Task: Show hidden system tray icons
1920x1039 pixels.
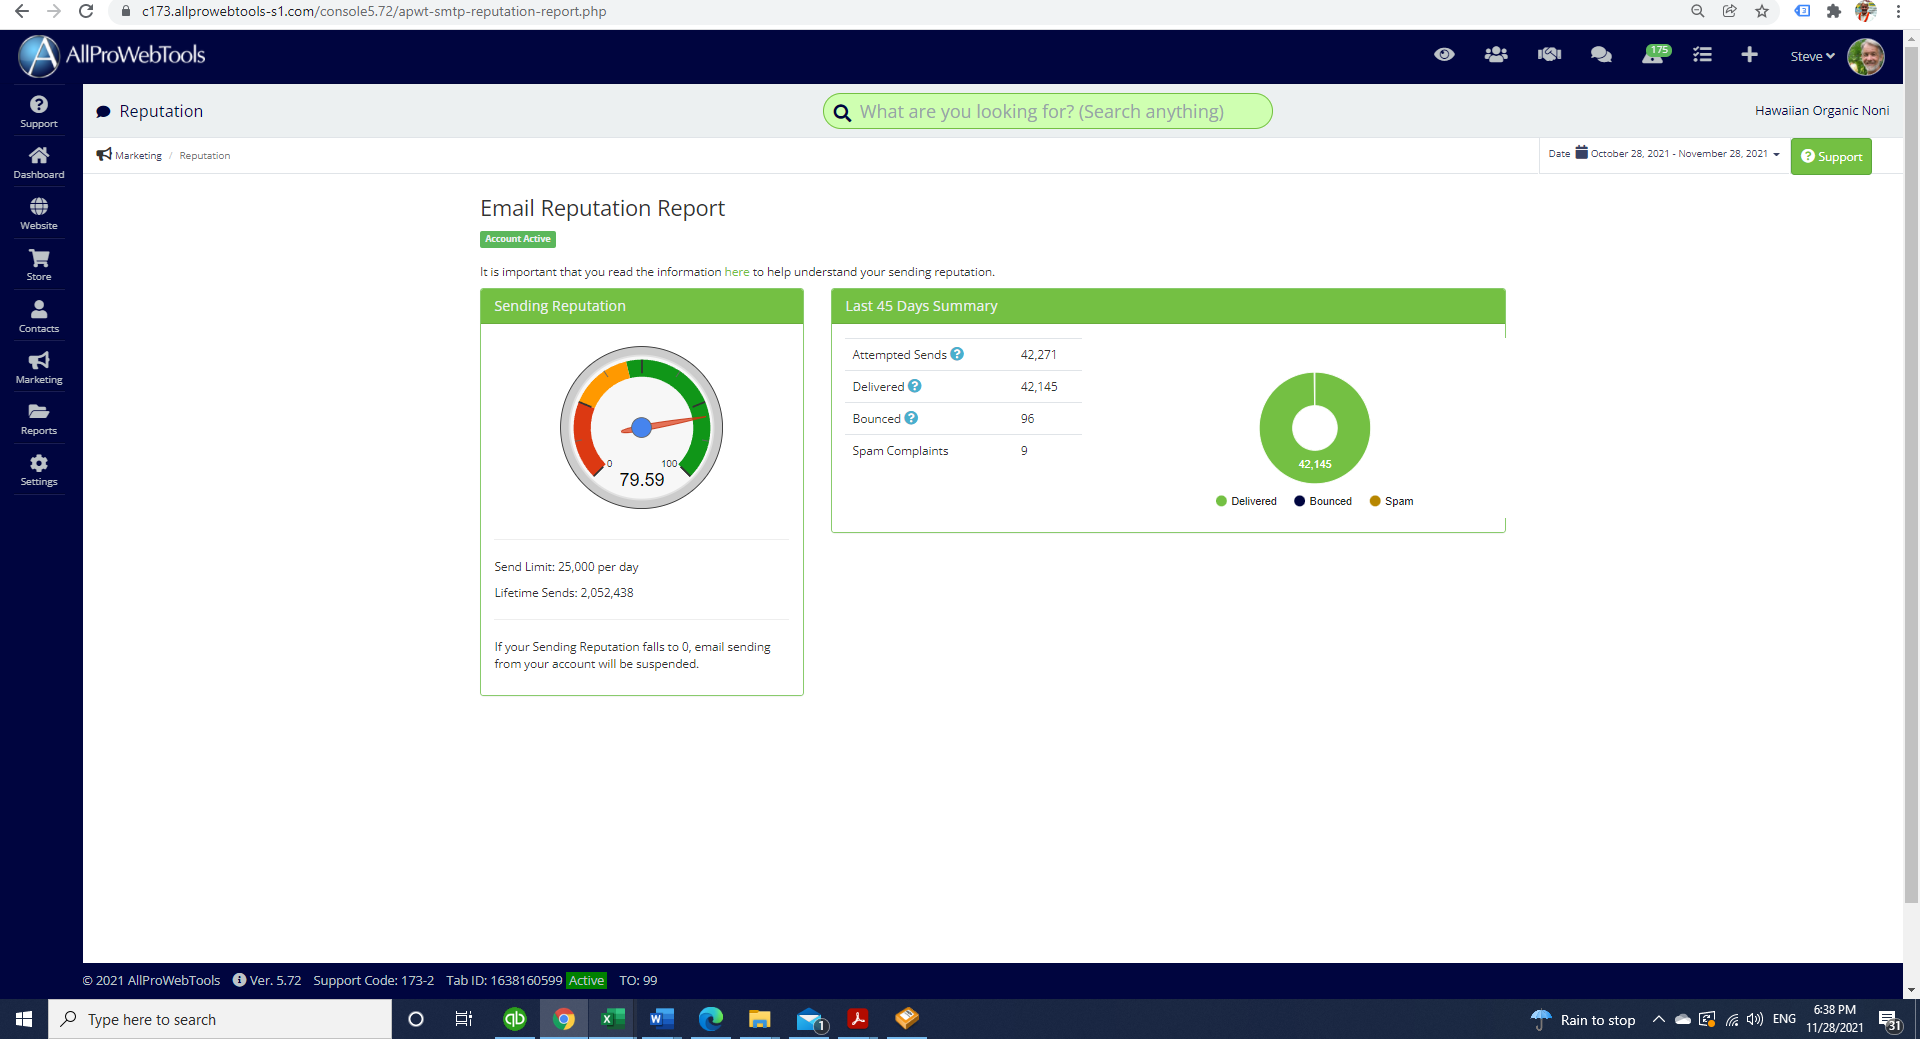Action: 1658,1019
